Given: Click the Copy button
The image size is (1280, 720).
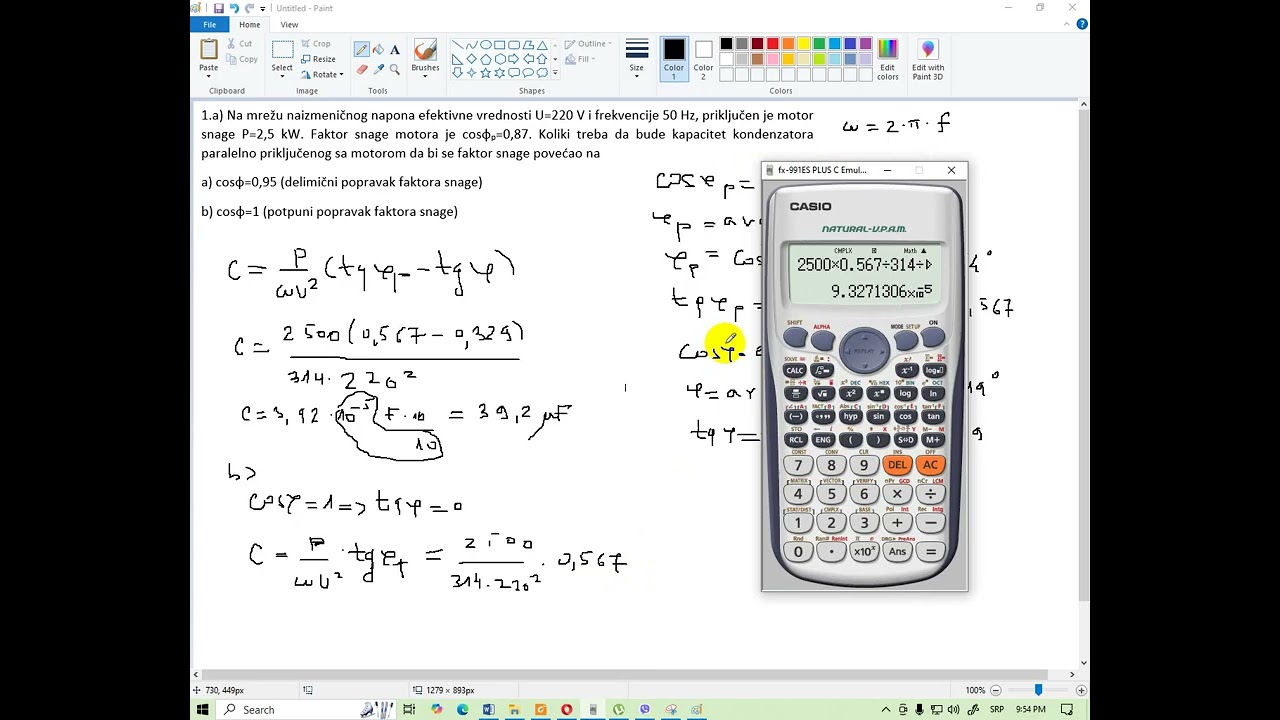Looking at the screenshot, I should tap(241, 59).
